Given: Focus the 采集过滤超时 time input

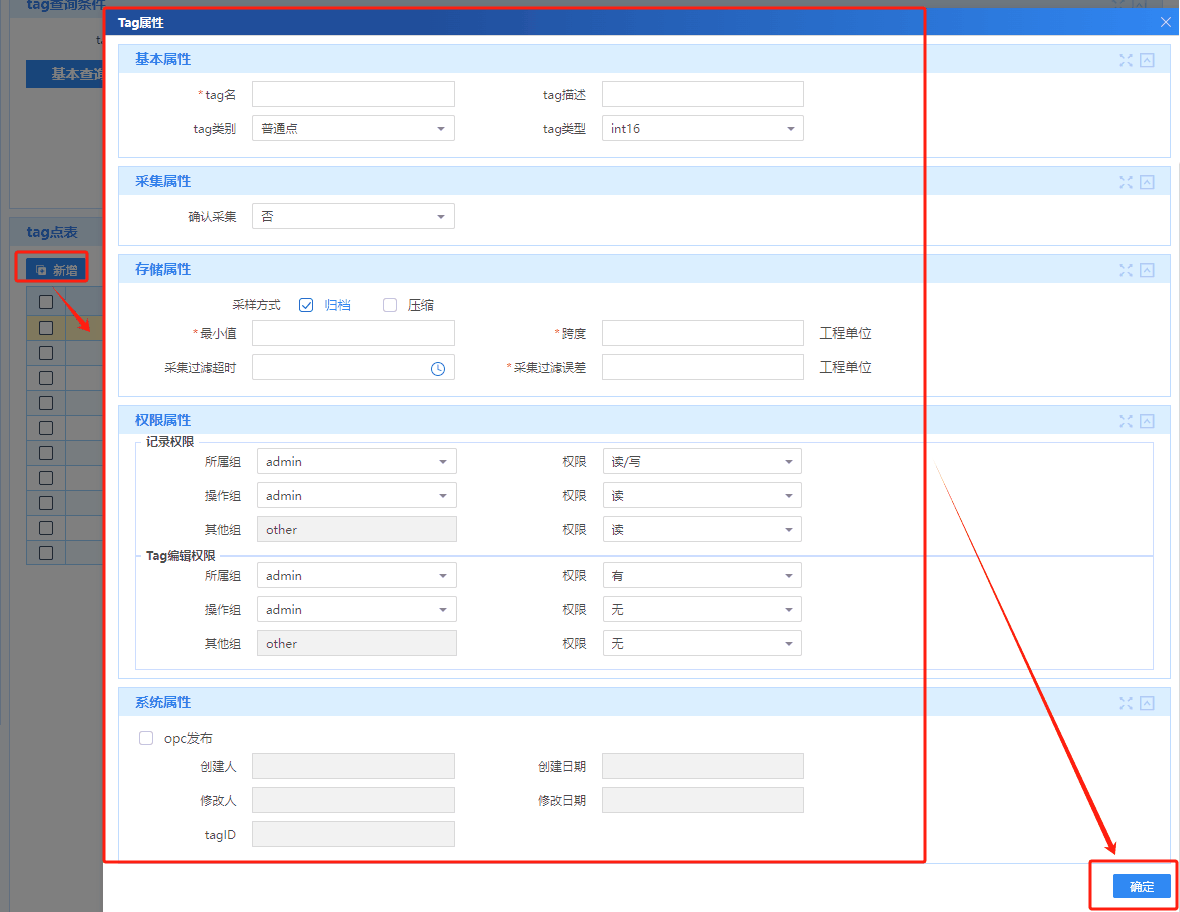Looking at the screenshot, I should click(x=353, y=367).
